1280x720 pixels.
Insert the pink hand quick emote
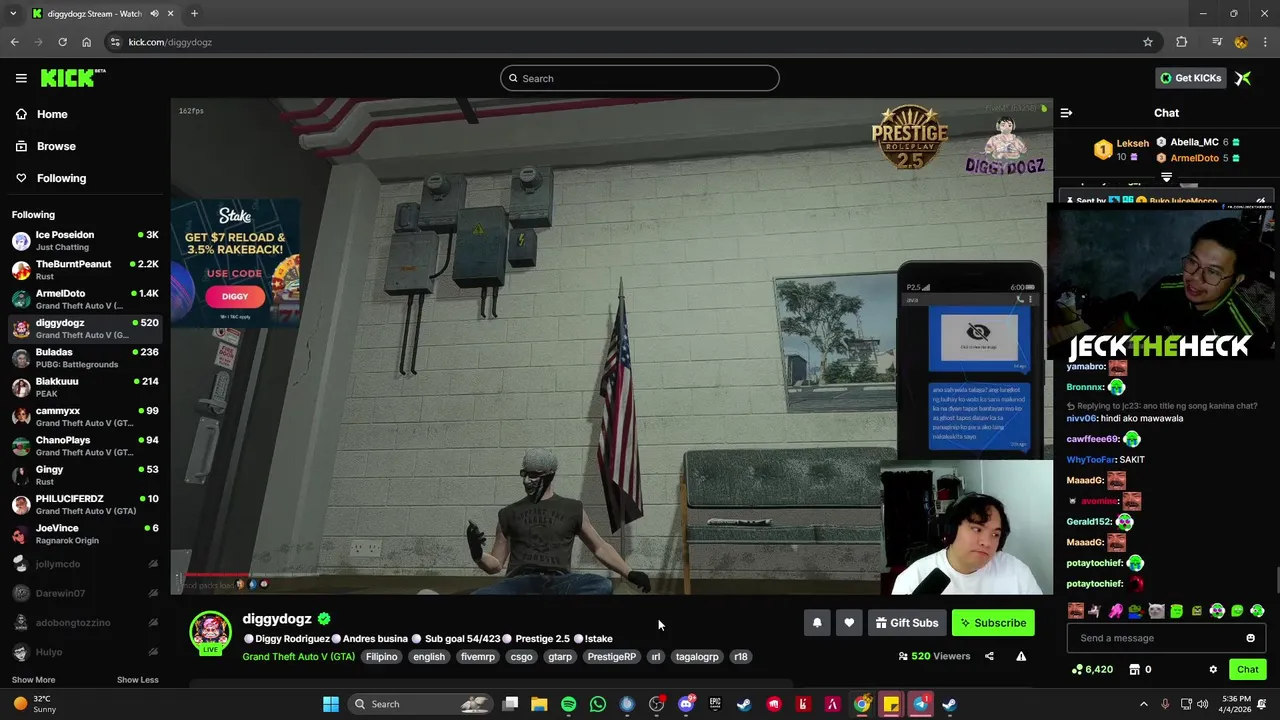click(1115, 610)
